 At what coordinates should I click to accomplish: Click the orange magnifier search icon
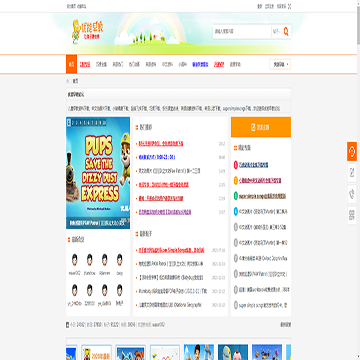pos(286,32)
